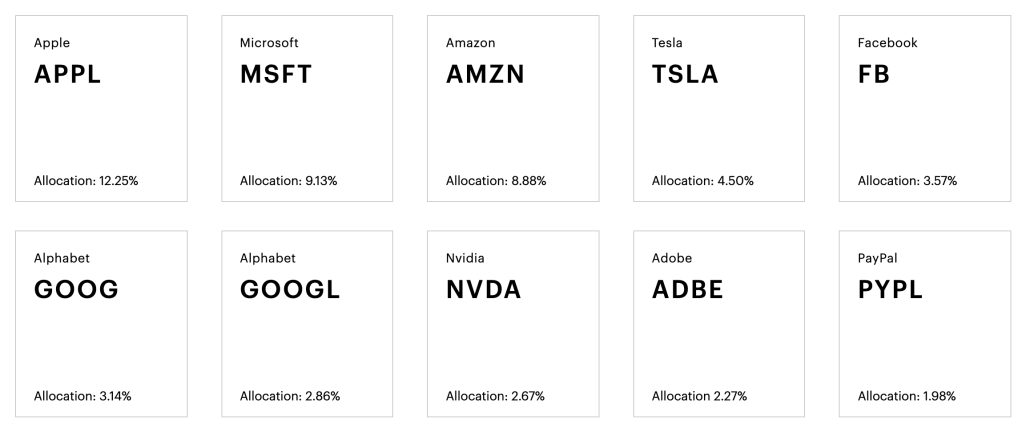Click the Adobe Allocation 2.27% text
Image resolution: width=1022 pixels, height=428 pixels.
[701, 396]
